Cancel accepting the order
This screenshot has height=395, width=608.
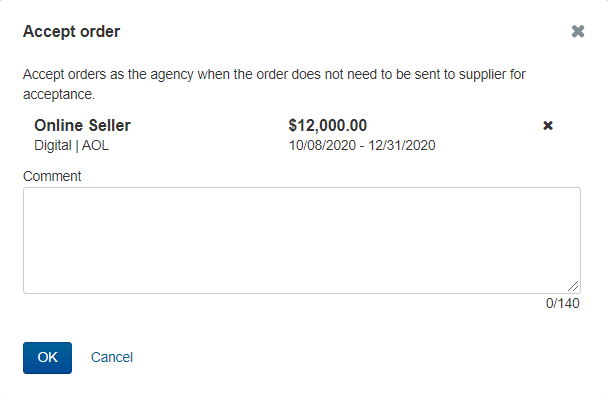[x=112, y=357]
